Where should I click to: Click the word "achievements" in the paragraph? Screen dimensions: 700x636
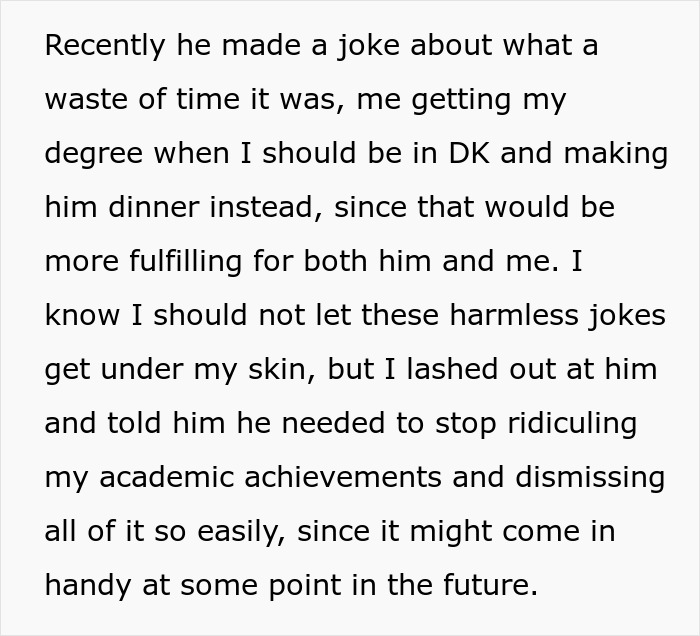coord(343,477)
